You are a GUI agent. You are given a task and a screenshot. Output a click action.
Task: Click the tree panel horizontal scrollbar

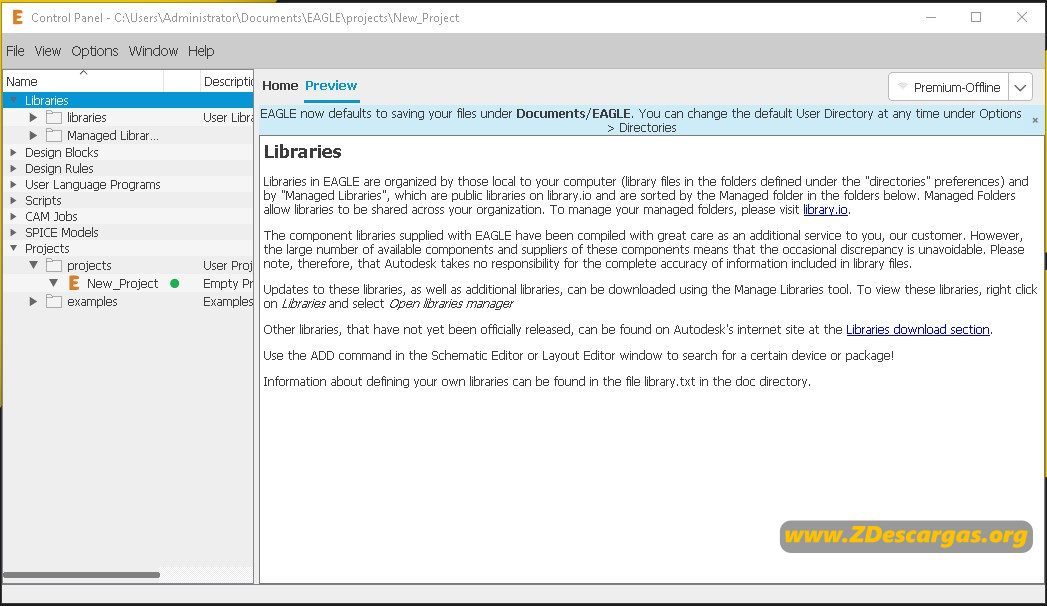click(x=81, y=575)
